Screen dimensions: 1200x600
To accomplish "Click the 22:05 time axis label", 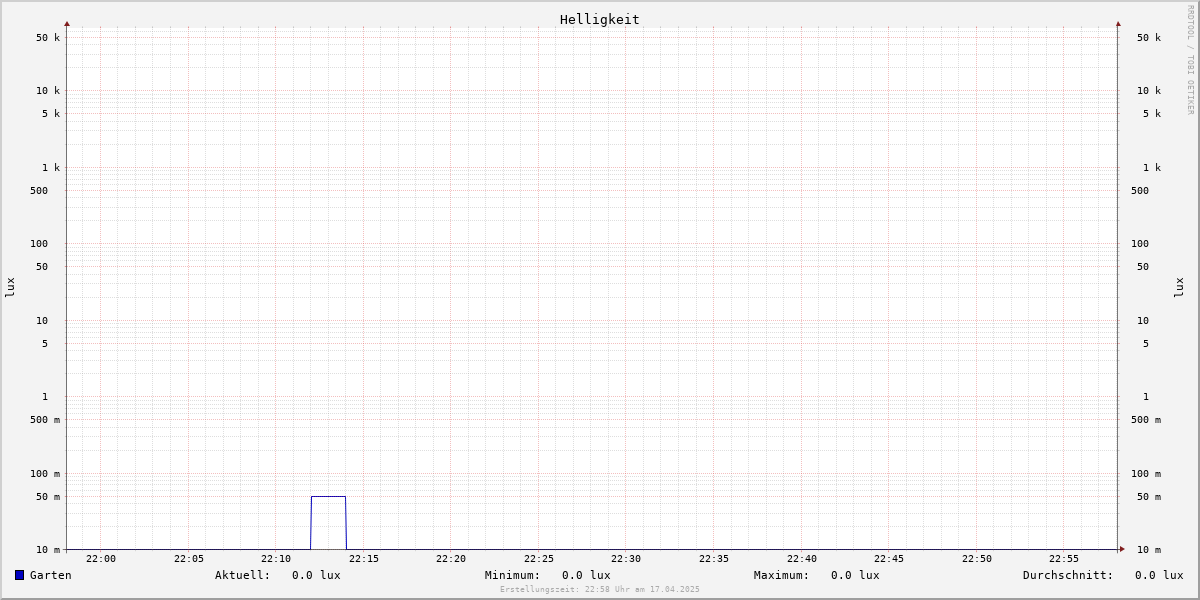I will (x=189, y=559).
